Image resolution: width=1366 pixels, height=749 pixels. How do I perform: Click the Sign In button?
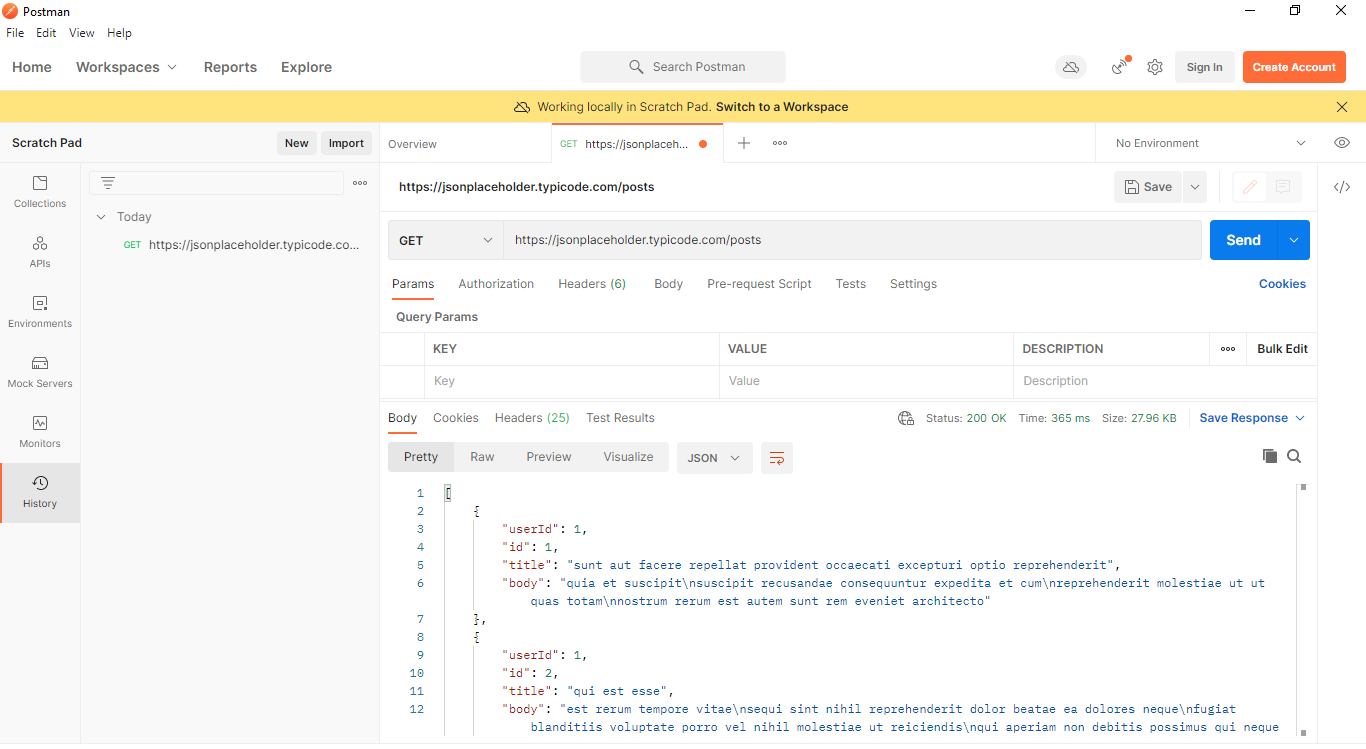[x=1204, y=67]
